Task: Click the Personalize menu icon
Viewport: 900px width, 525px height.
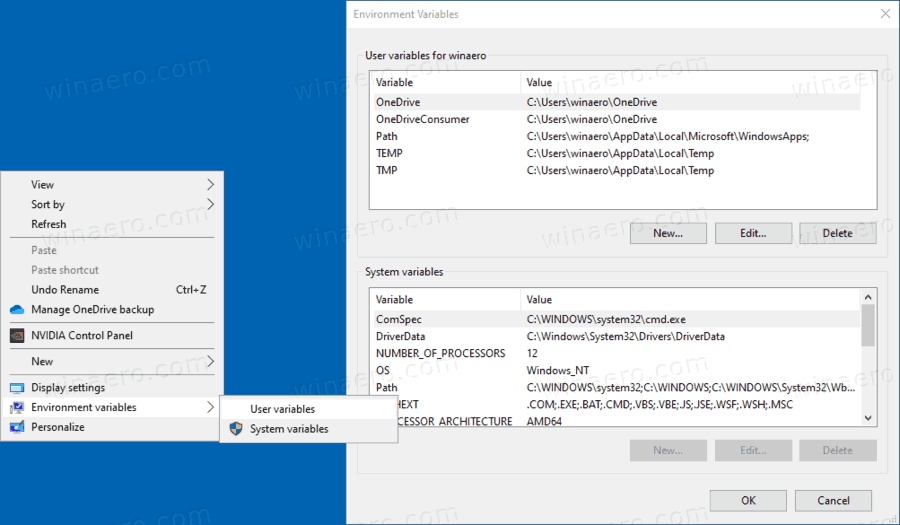Action: pyautogui.click(x=16, y=427)
